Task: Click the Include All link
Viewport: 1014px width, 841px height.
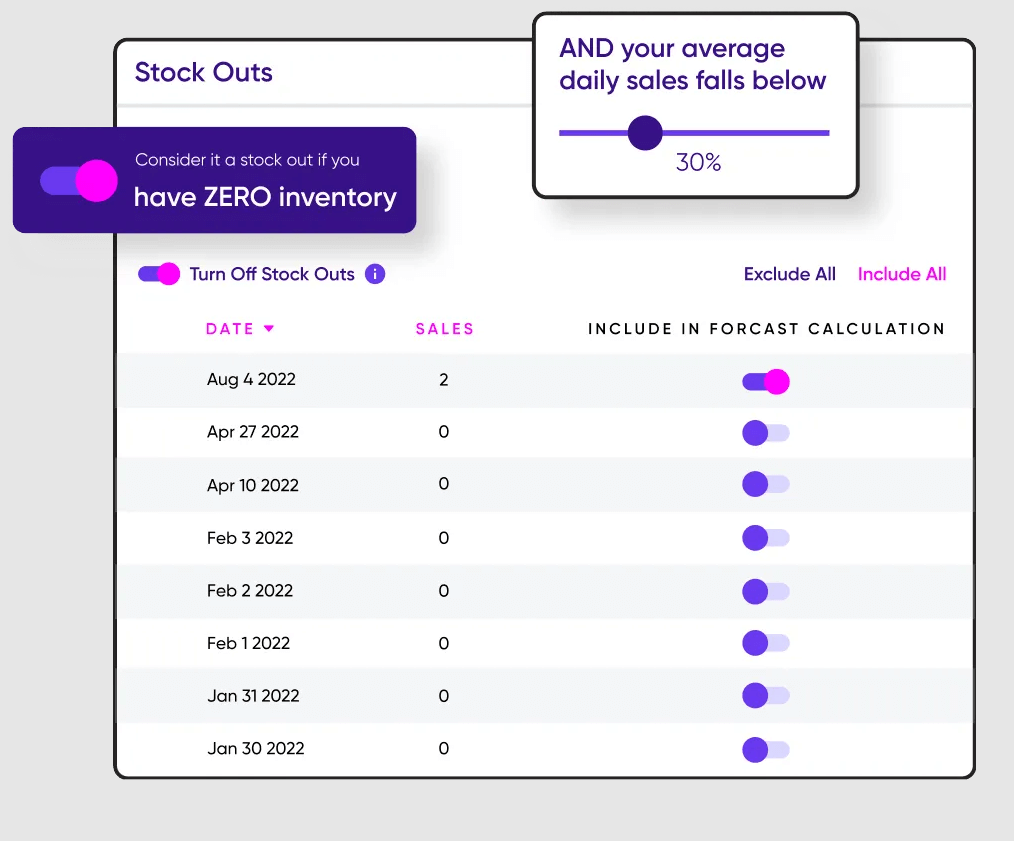Action: point(902,274)
